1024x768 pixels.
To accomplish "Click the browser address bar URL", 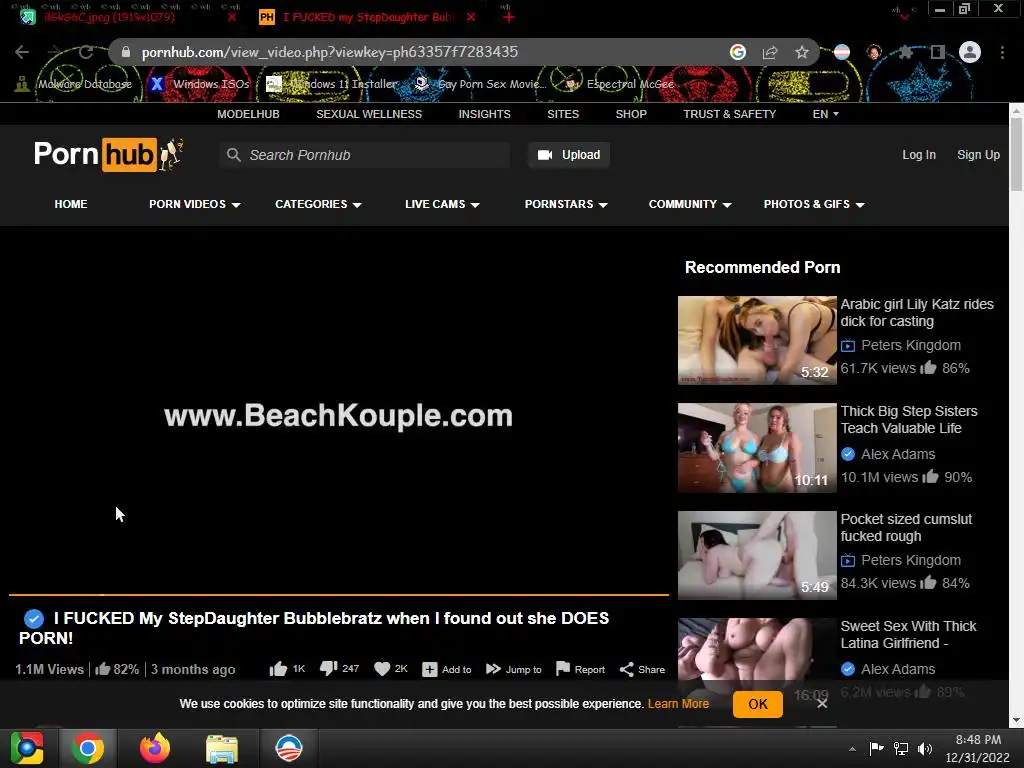I will (330, 52).
